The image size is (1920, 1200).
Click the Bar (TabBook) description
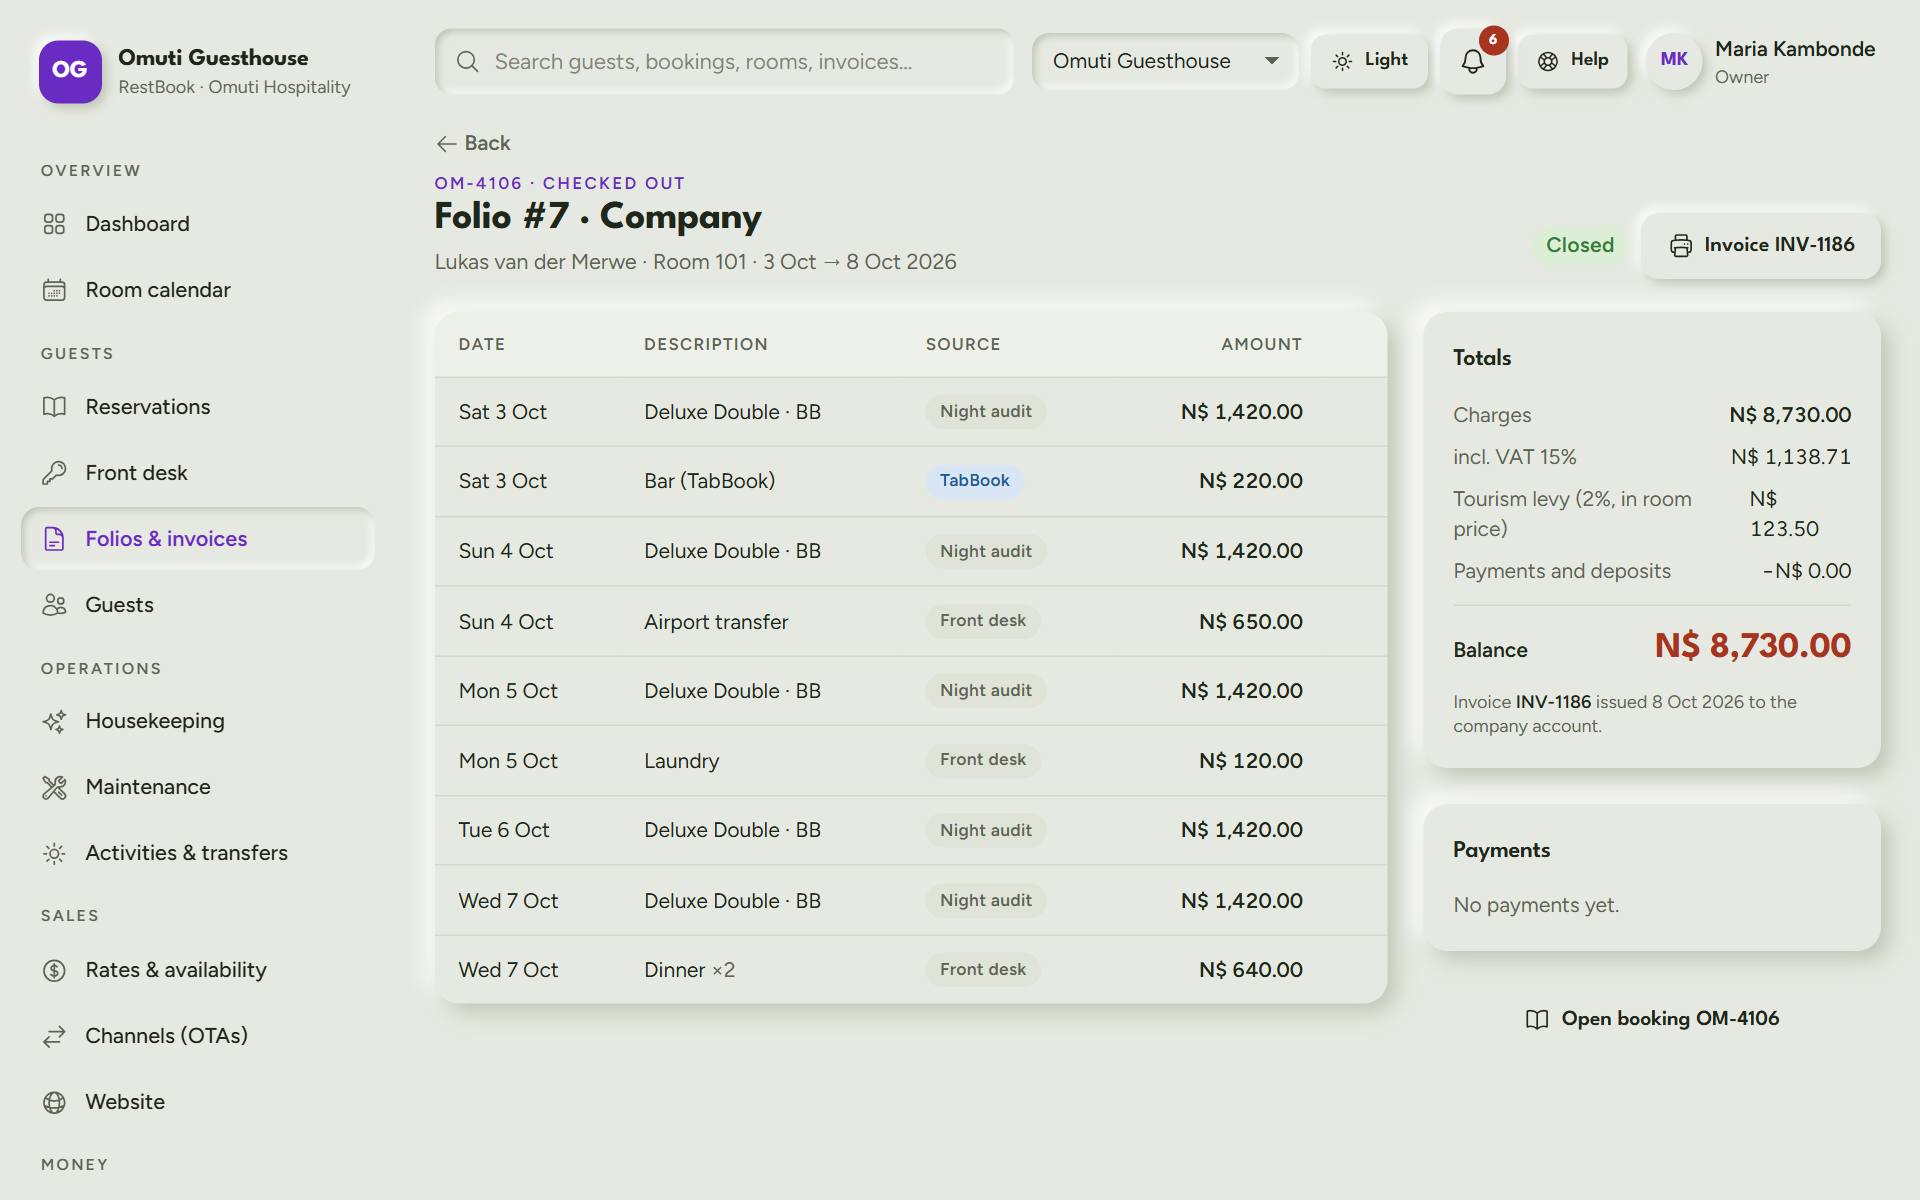pos(709,481)
